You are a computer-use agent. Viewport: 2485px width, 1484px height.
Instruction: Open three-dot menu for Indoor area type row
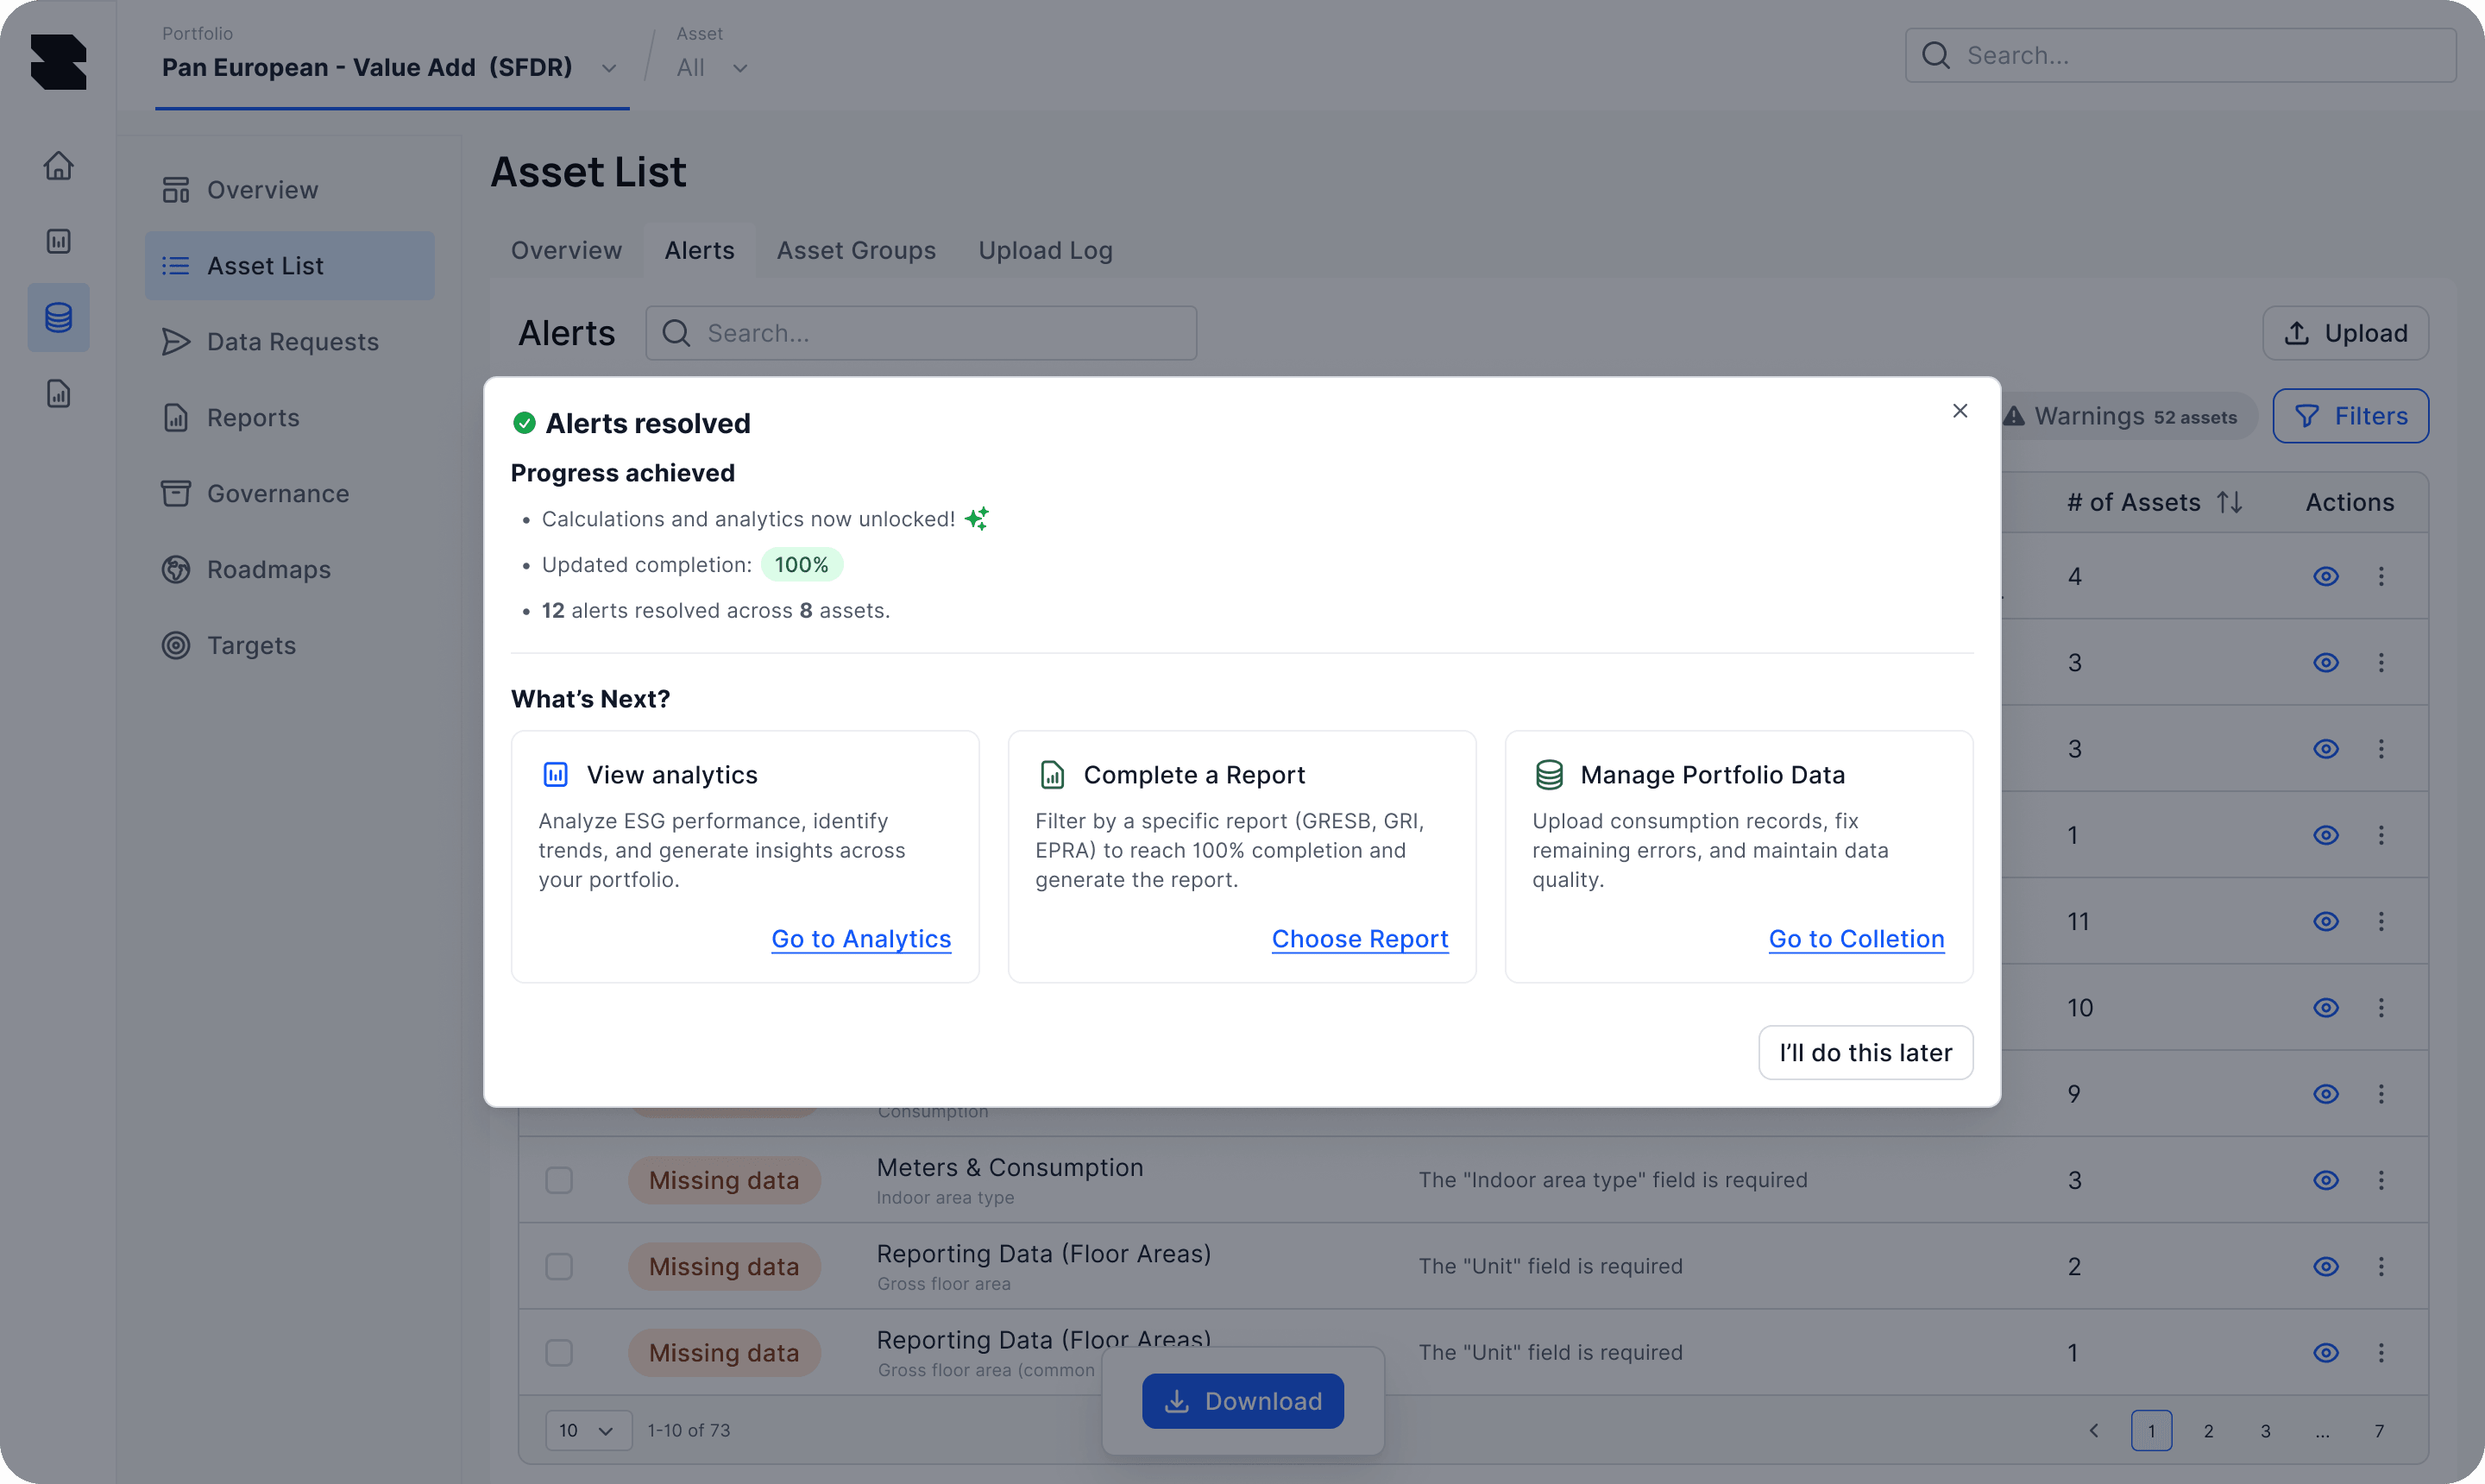click(x=2381, y=1180)
